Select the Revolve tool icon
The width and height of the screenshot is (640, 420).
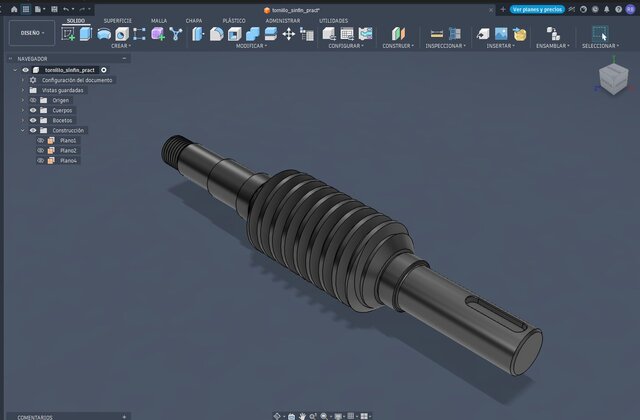click(x=104, y=34)
